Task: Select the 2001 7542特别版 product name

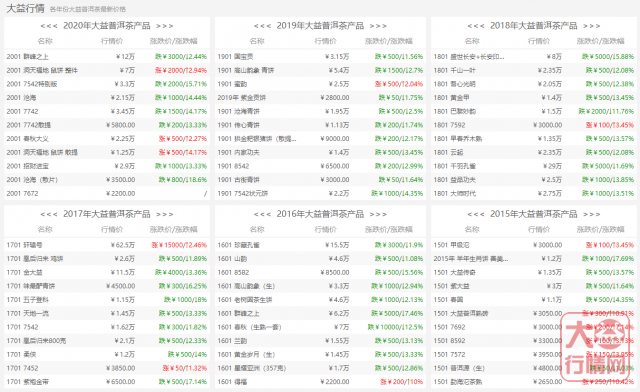Action: [x=32, y=84]
